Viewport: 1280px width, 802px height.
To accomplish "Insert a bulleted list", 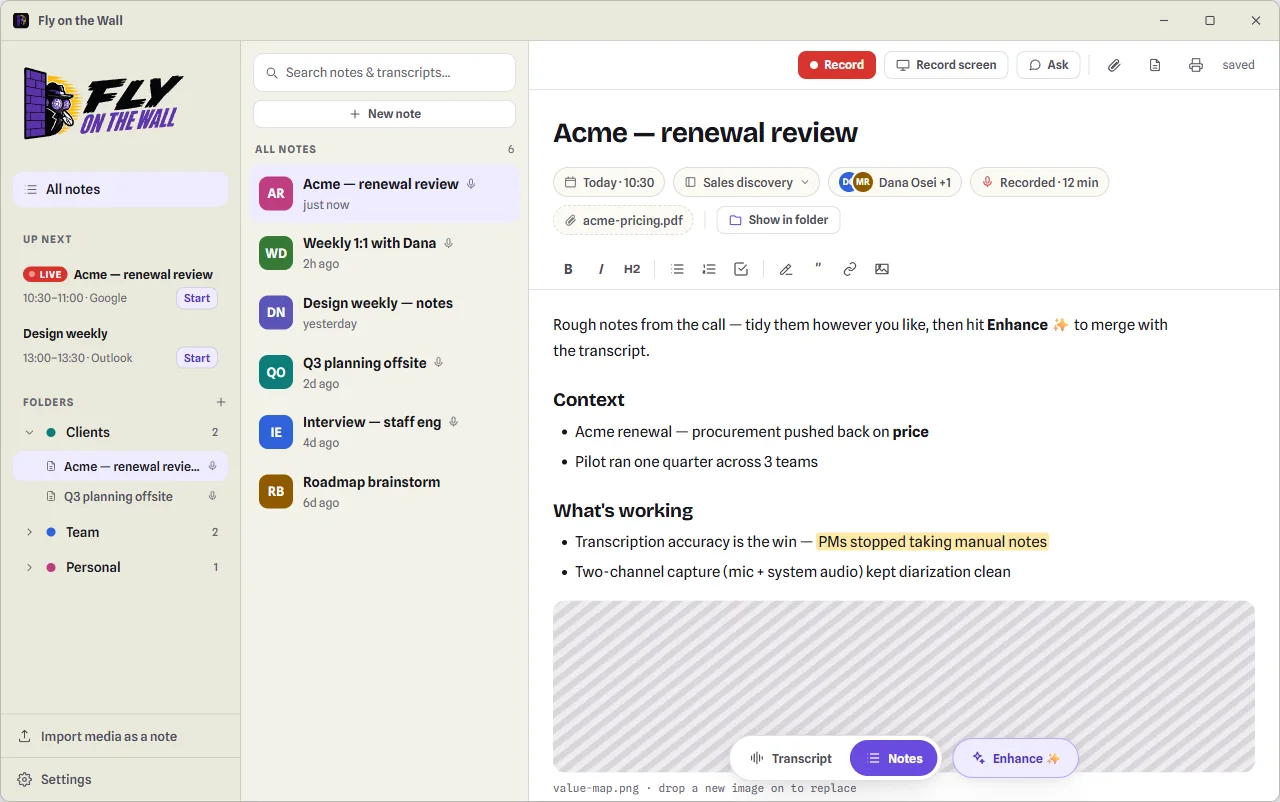I will click(x=677, y=269).
